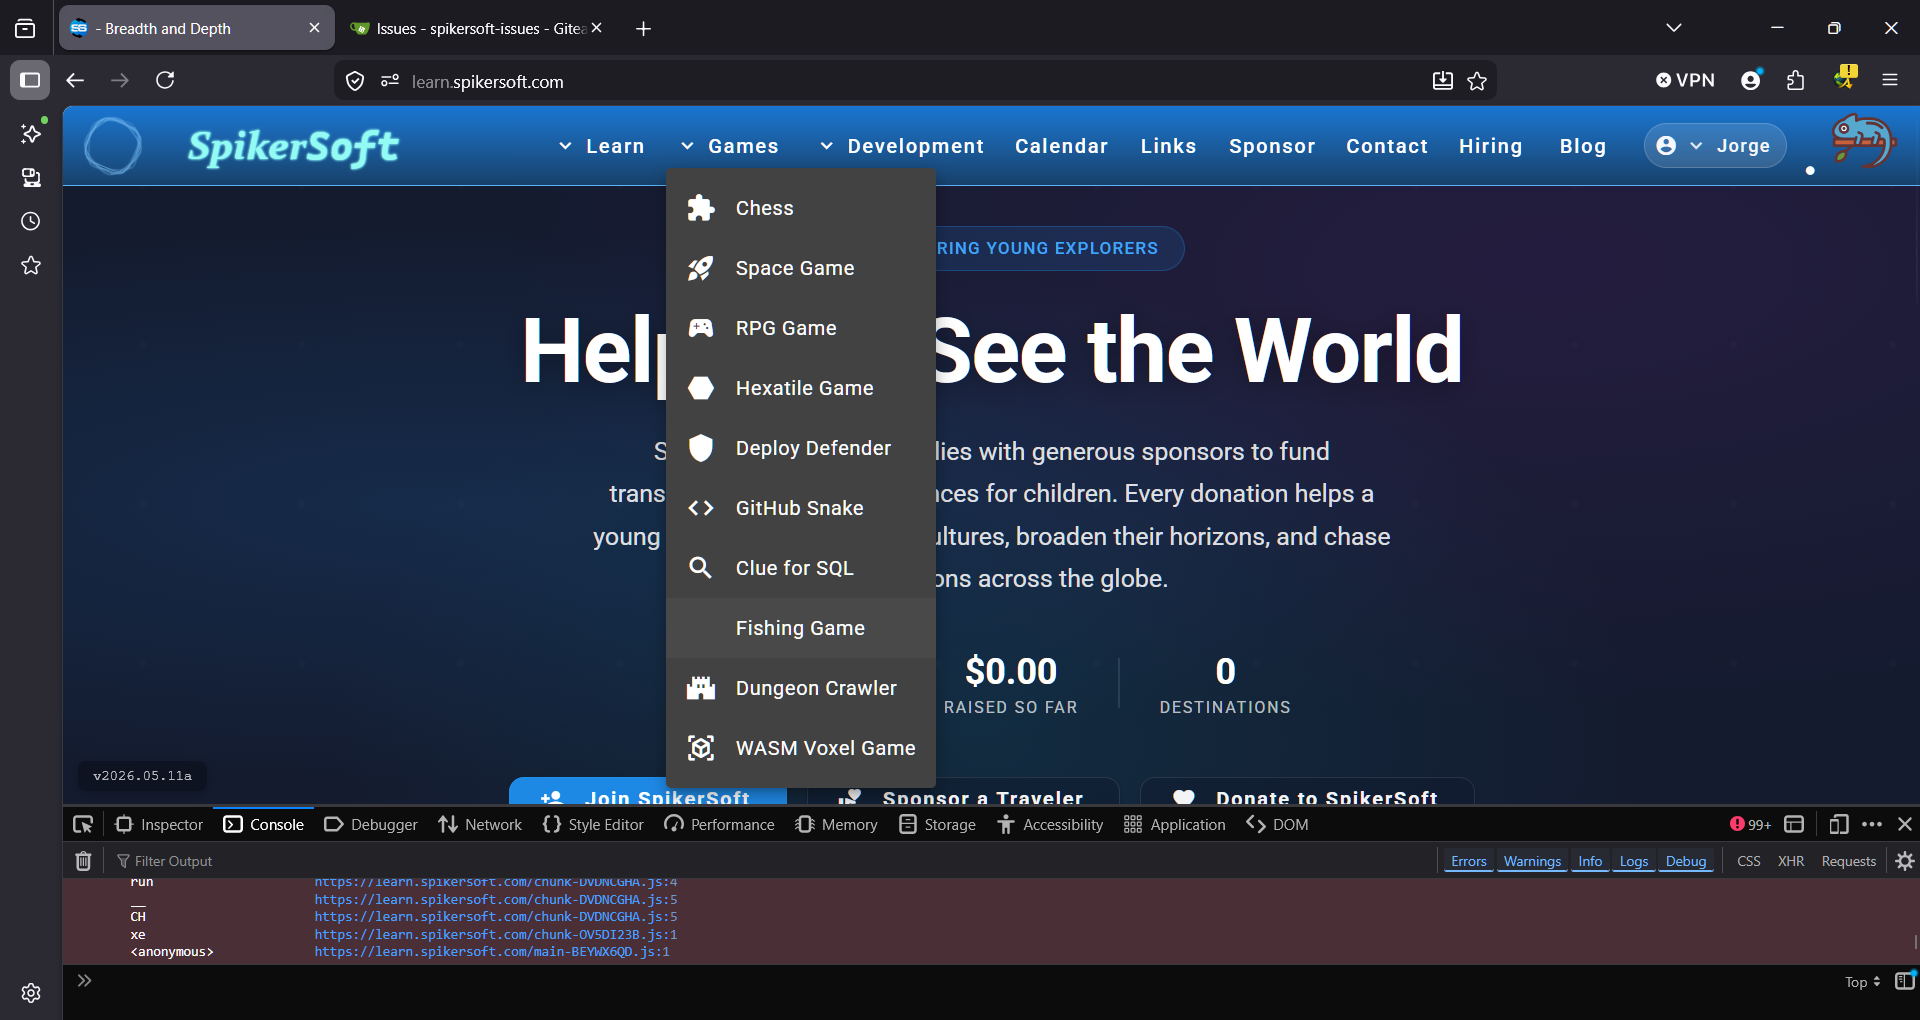Open Clue for SQL game
Screen dimensions: 1920x1020
801,568
